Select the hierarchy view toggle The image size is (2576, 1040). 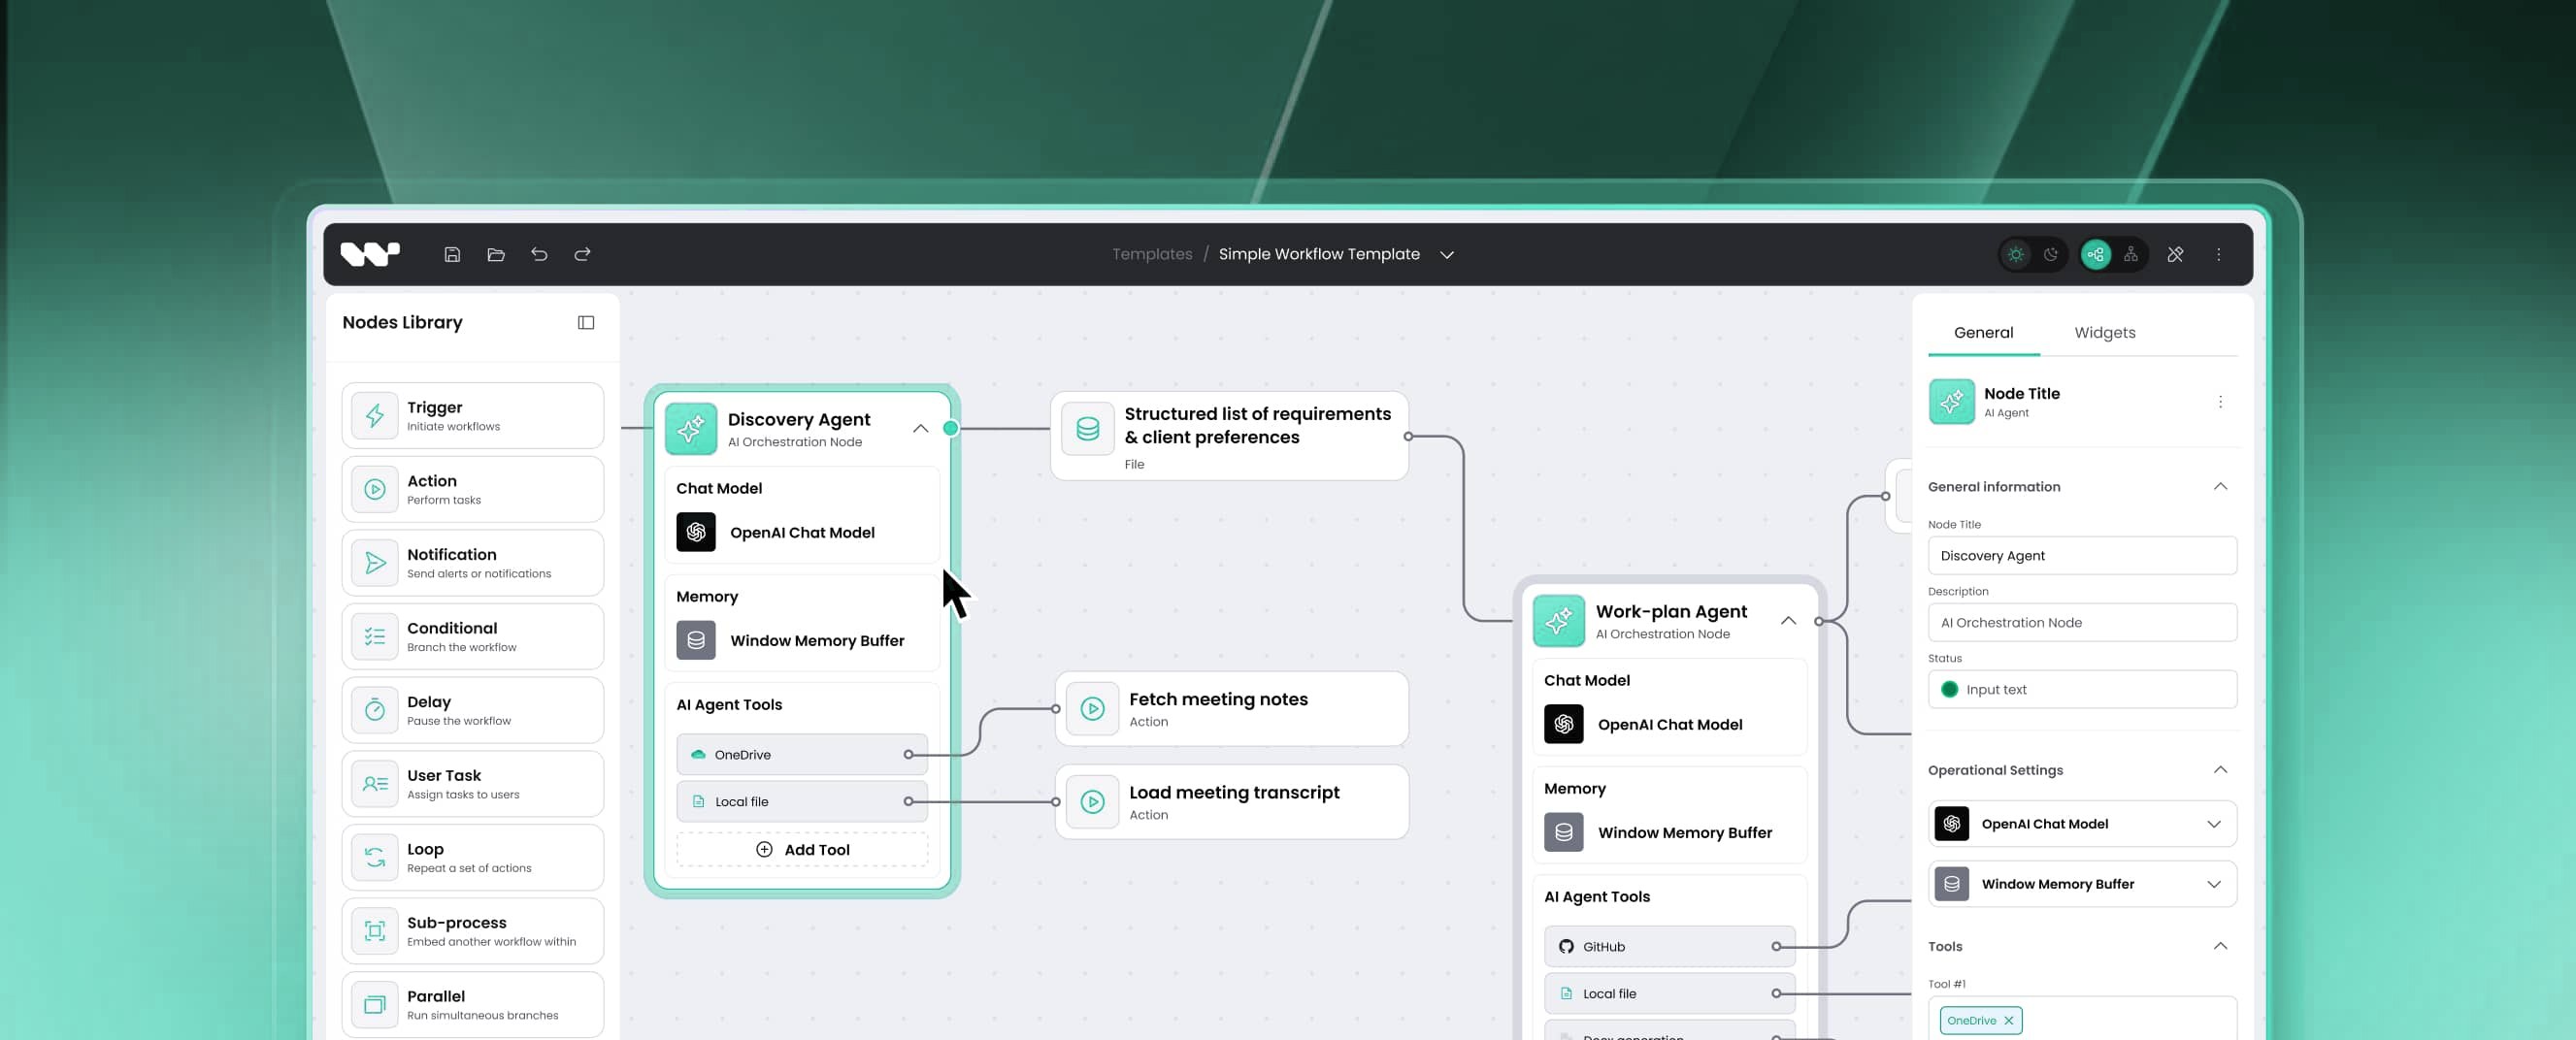(2131, 254)
